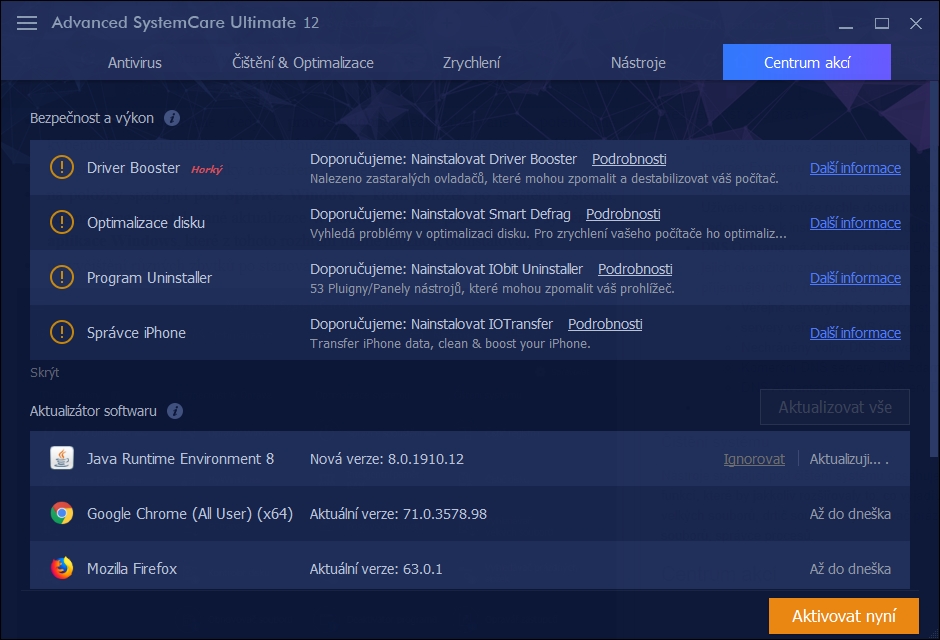Viewport: 940px width, 640px height.
Task: Open Podrobnosti for Driver Booster
Action: pos(629,158)
